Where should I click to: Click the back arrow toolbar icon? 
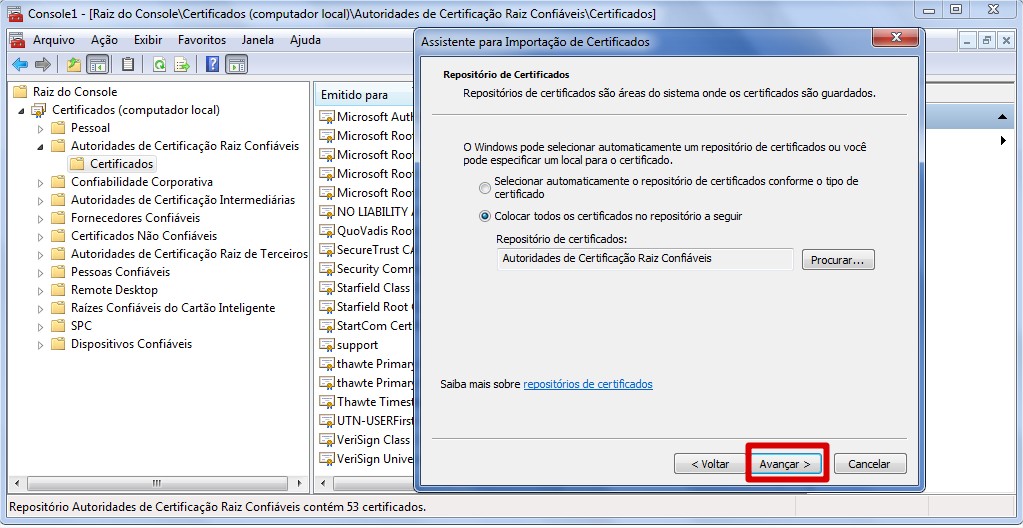click(19, 64)
